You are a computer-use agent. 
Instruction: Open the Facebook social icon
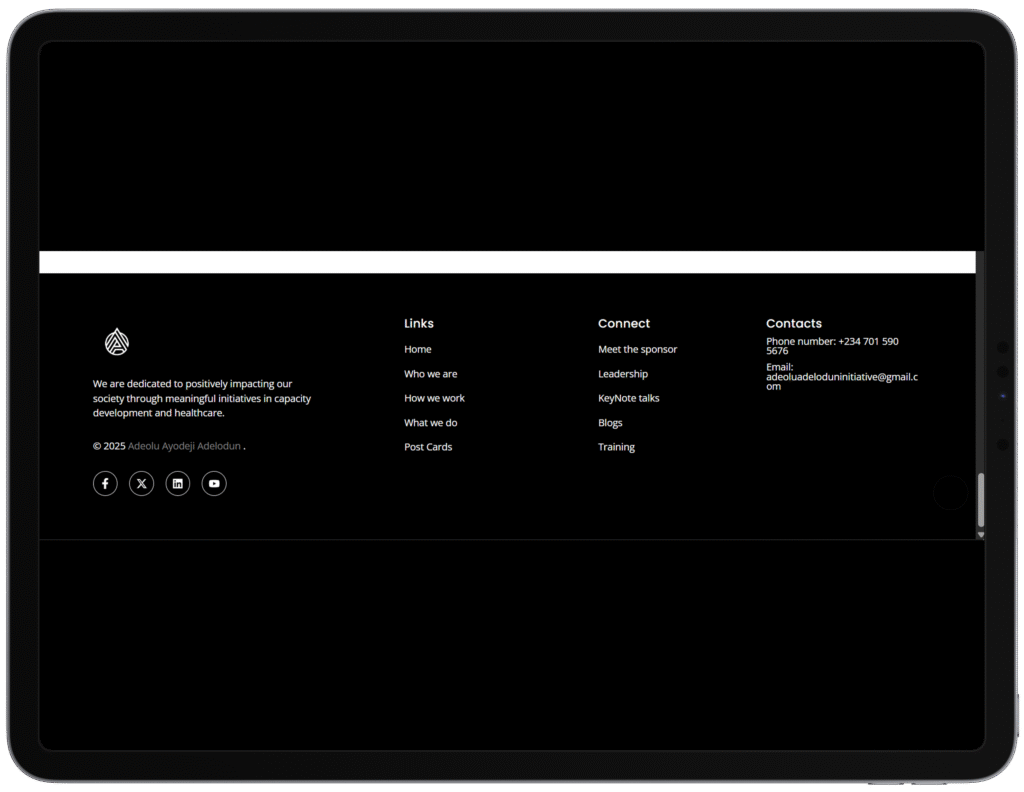(x=105, y=484)
